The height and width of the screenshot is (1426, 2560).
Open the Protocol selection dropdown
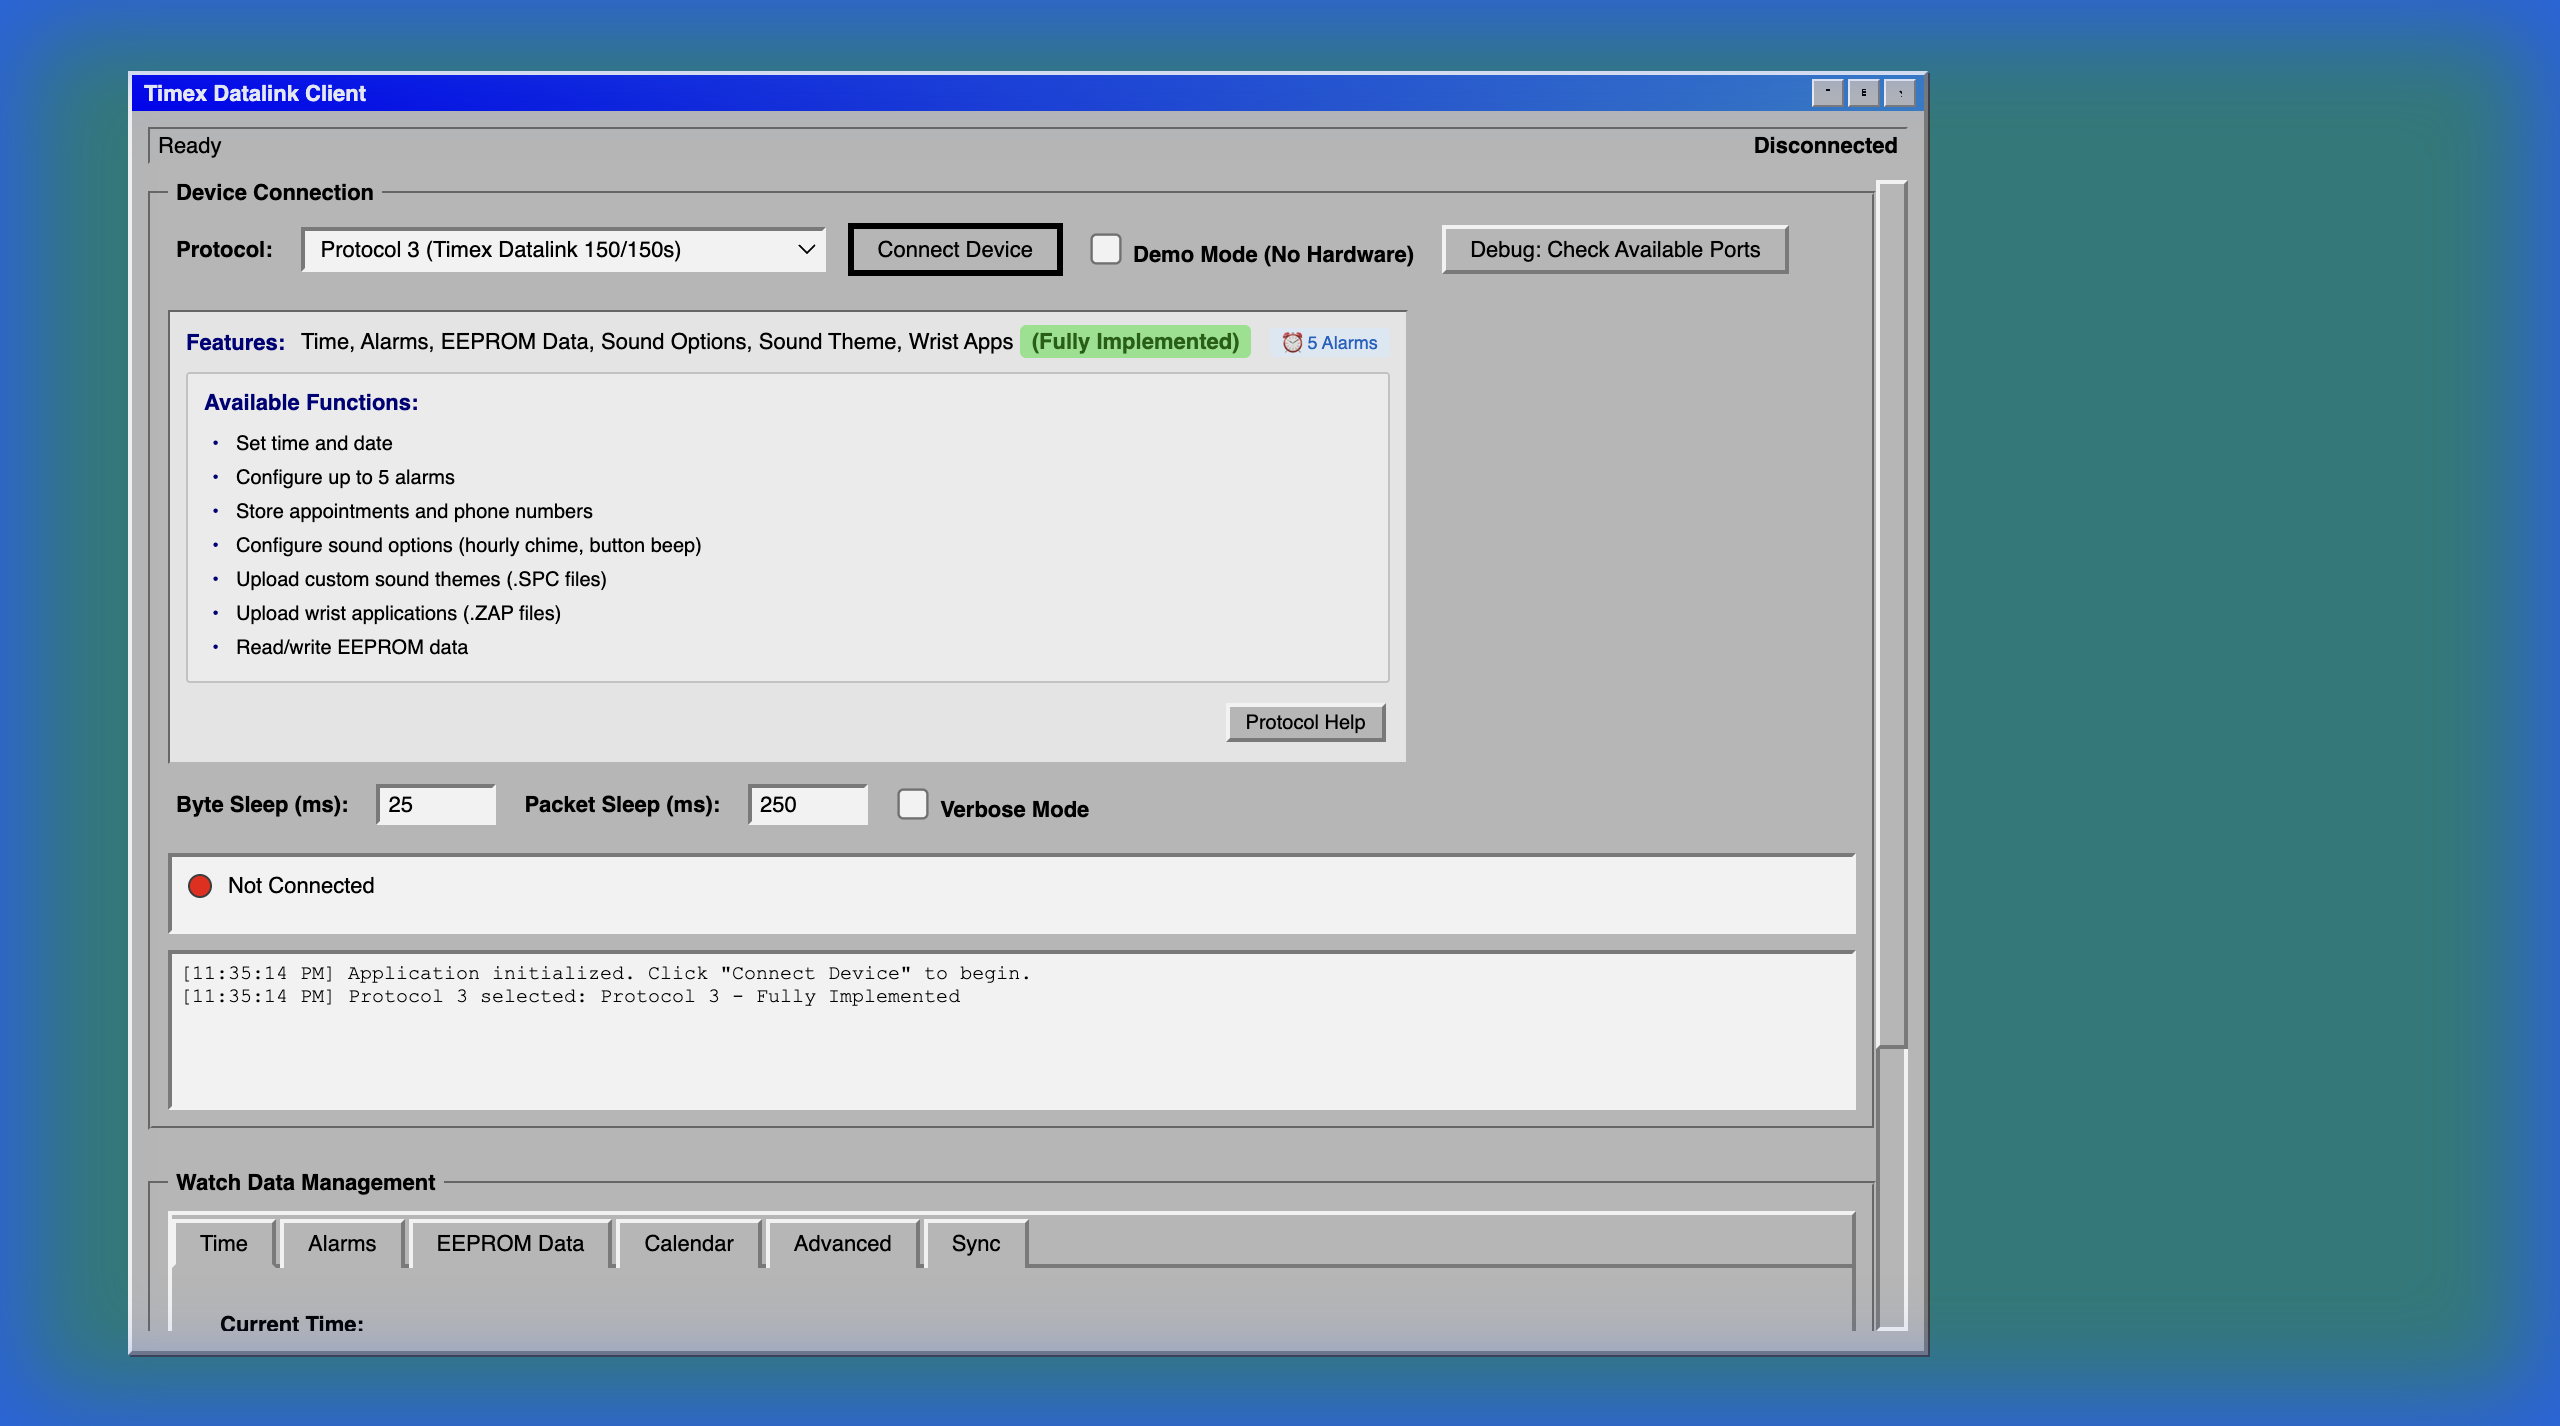click(563, 249)
